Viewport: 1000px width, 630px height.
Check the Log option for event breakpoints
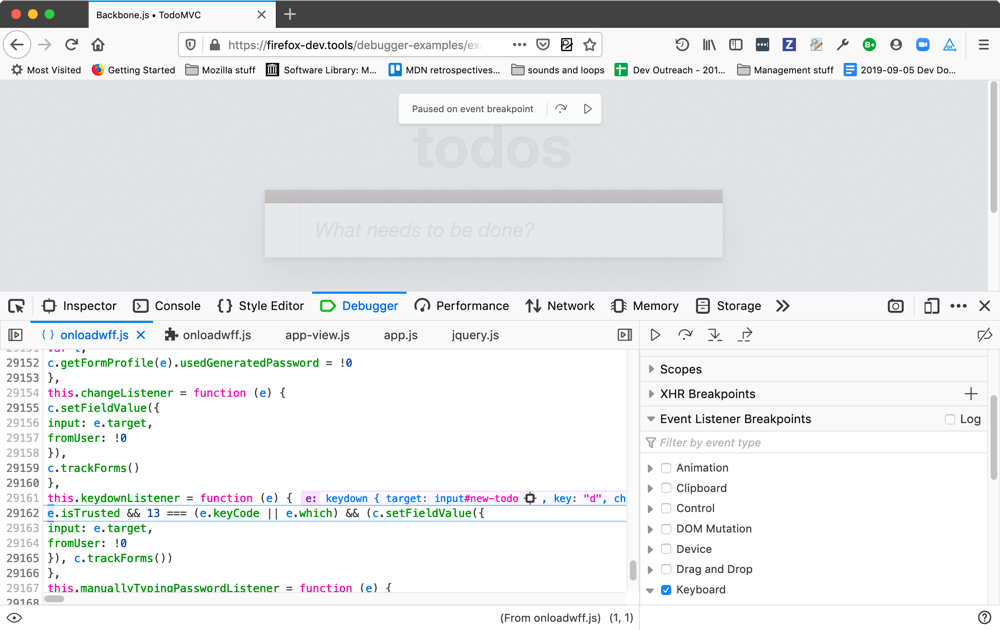pyautogui.click(x=950, y=419)
